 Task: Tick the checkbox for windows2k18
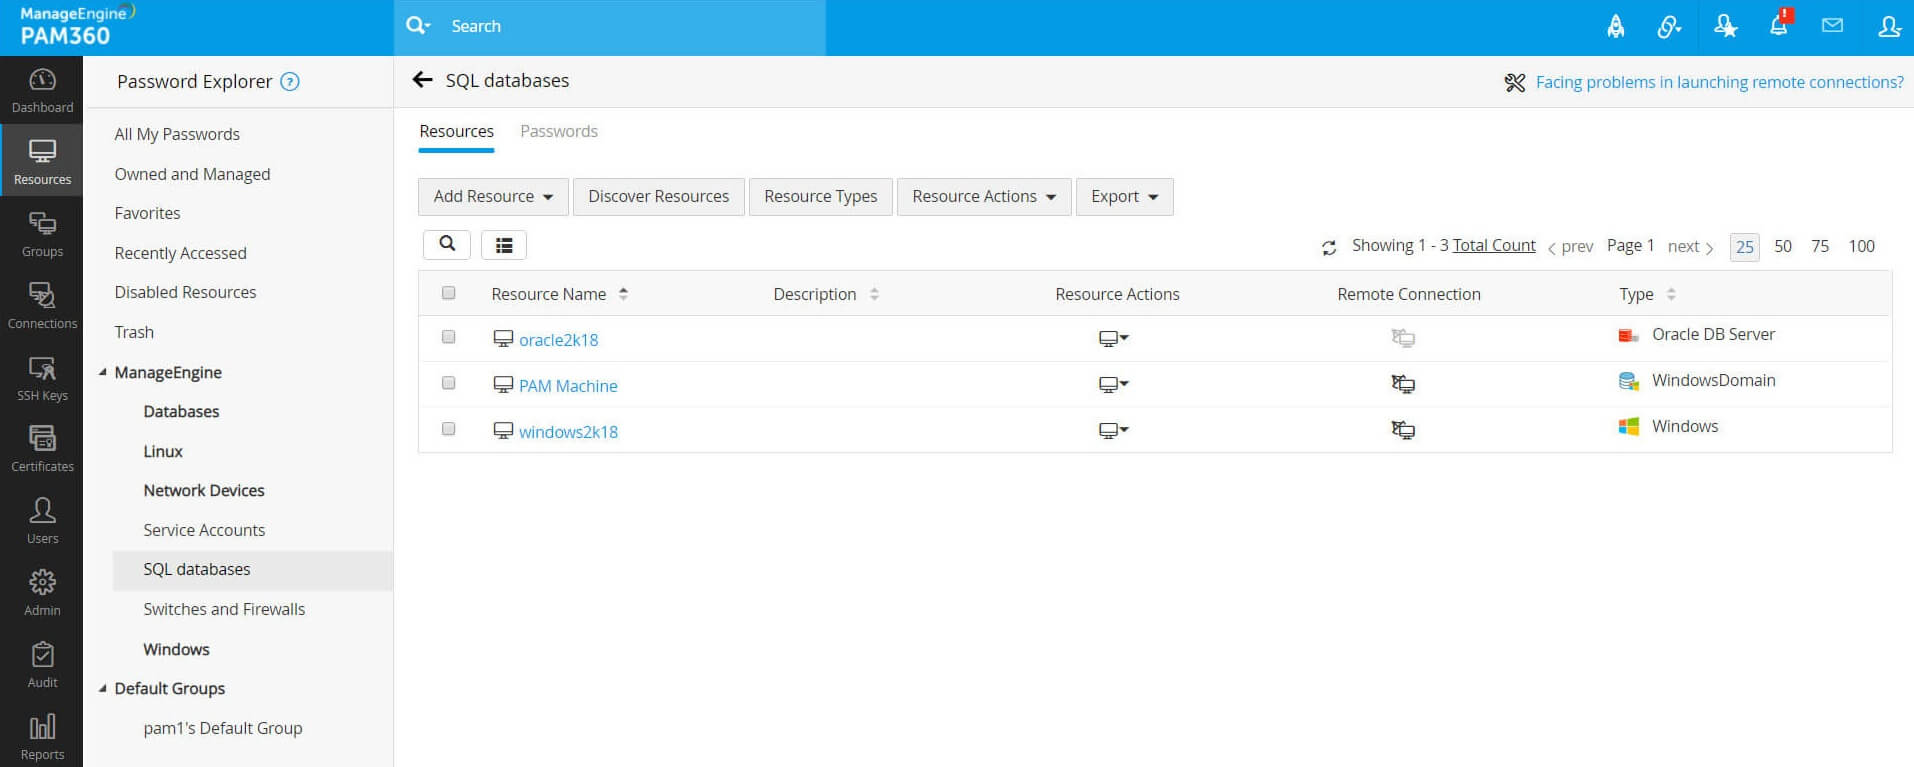[448, 429]
